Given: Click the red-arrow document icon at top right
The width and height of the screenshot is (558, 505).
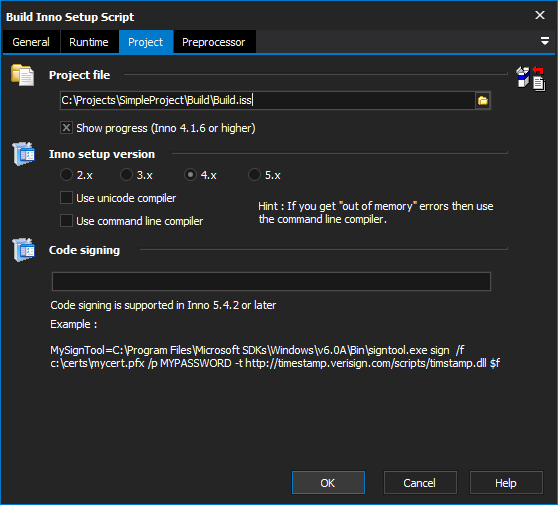Looking at the screenshot, I should coord(539,79).
